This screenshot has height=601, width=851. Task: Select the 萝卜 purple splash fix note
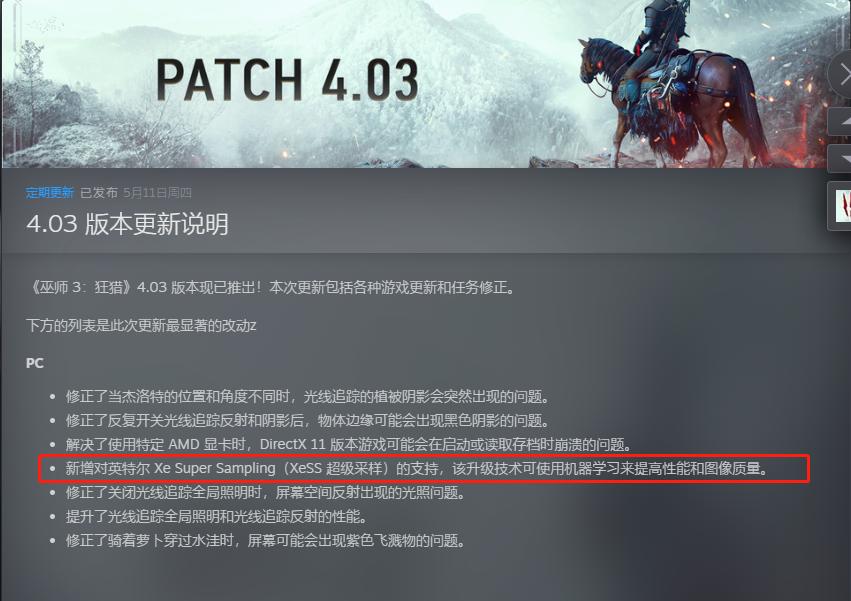(265, 541)
